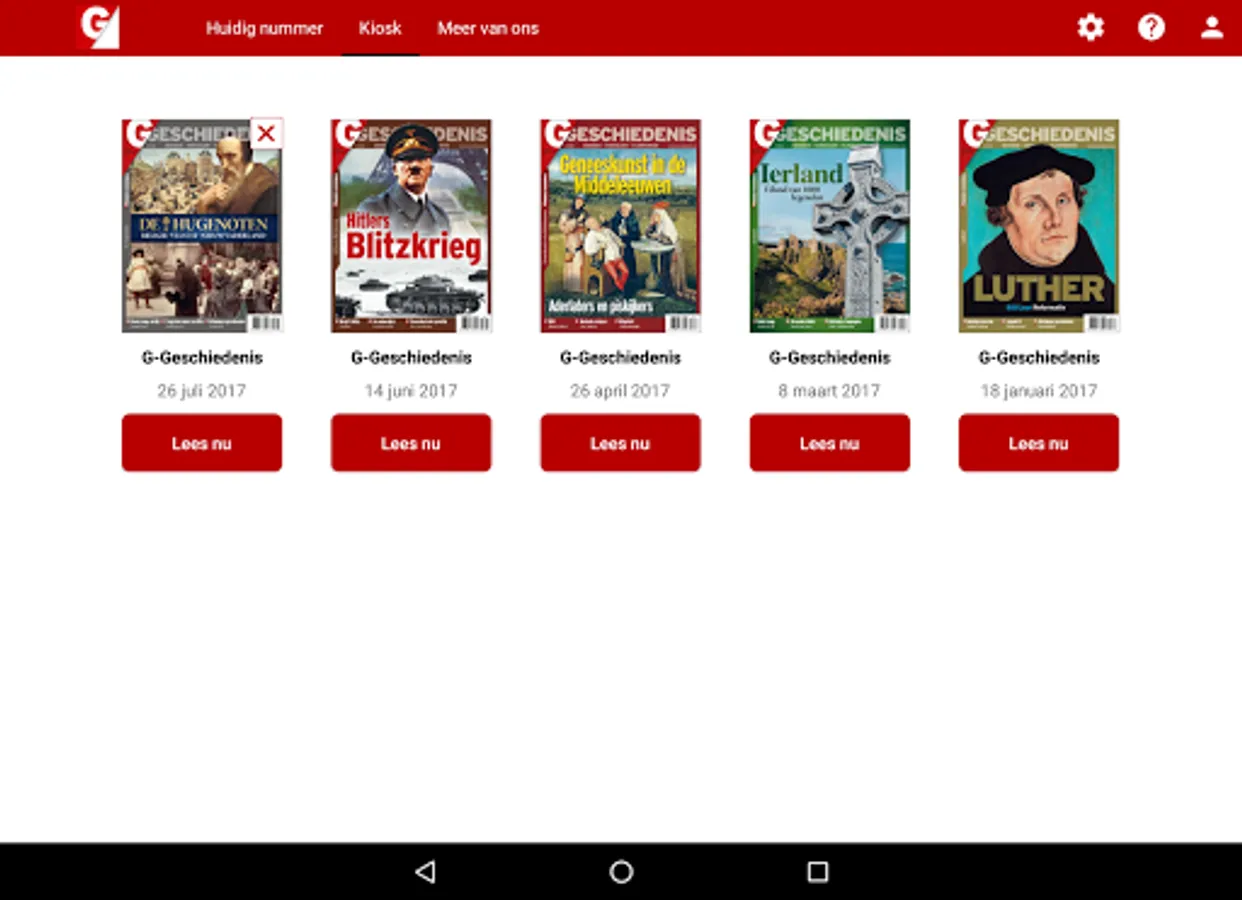Image resolution: width=1242 pixels, height=900 pixels.
Task: Read the 14 juni 2017 issue now
Action: coord(411,443)
